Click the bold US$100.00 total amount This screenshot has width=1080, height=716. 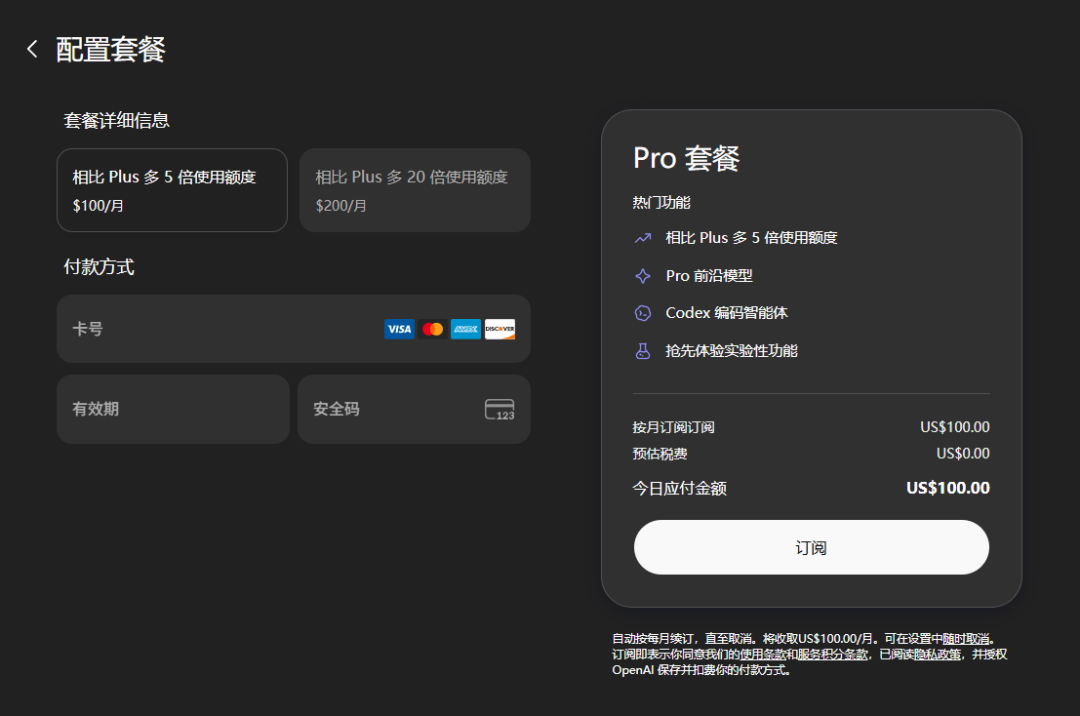point(948,488)
